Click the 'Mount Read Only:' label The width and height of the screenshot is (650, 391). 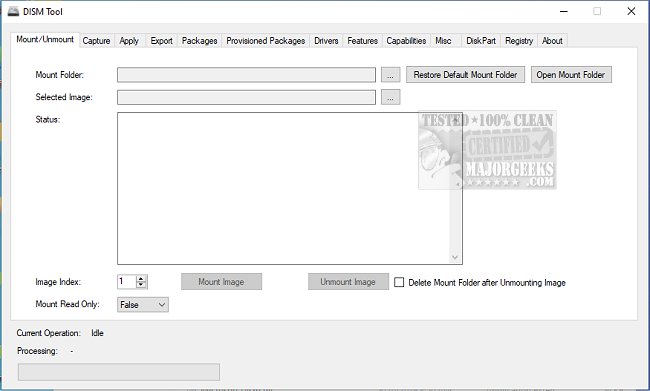(67, 304)
